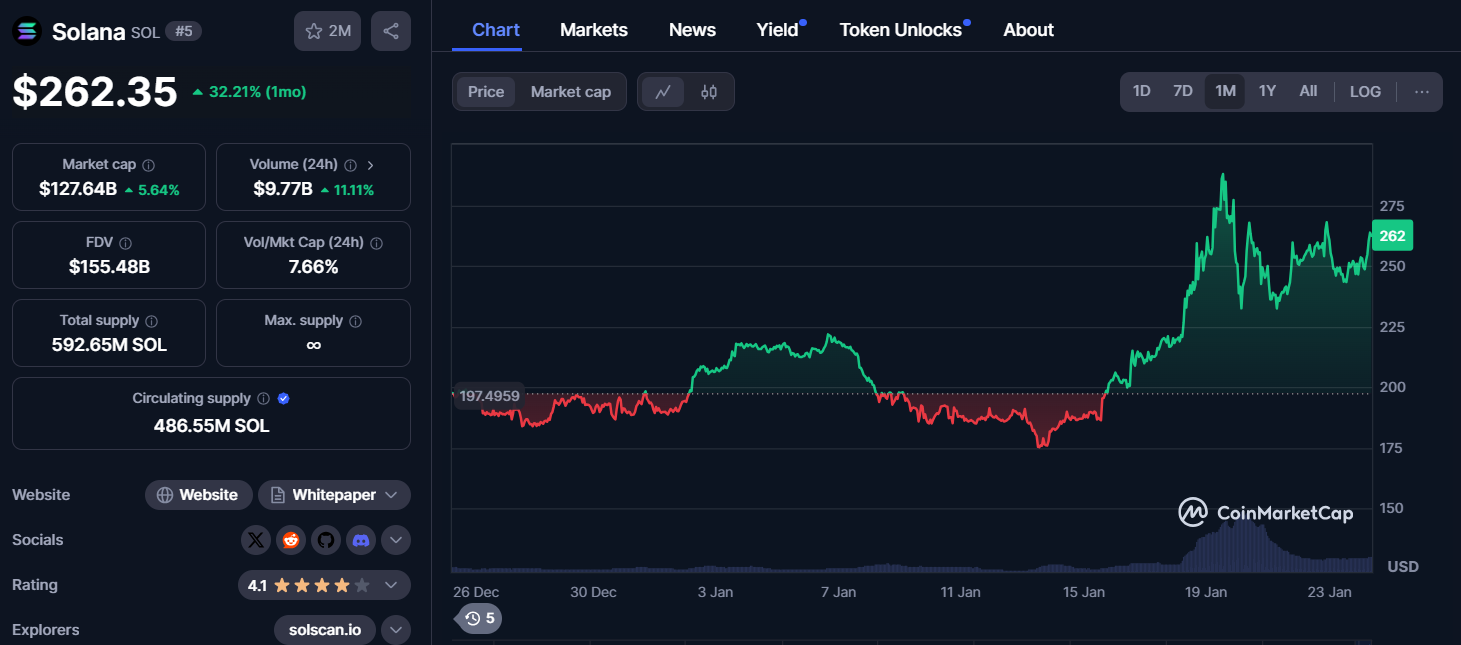This screenshot has height=645, width=1461.
Task: Set chart range to All
Action: click(x=1308, y=92)
